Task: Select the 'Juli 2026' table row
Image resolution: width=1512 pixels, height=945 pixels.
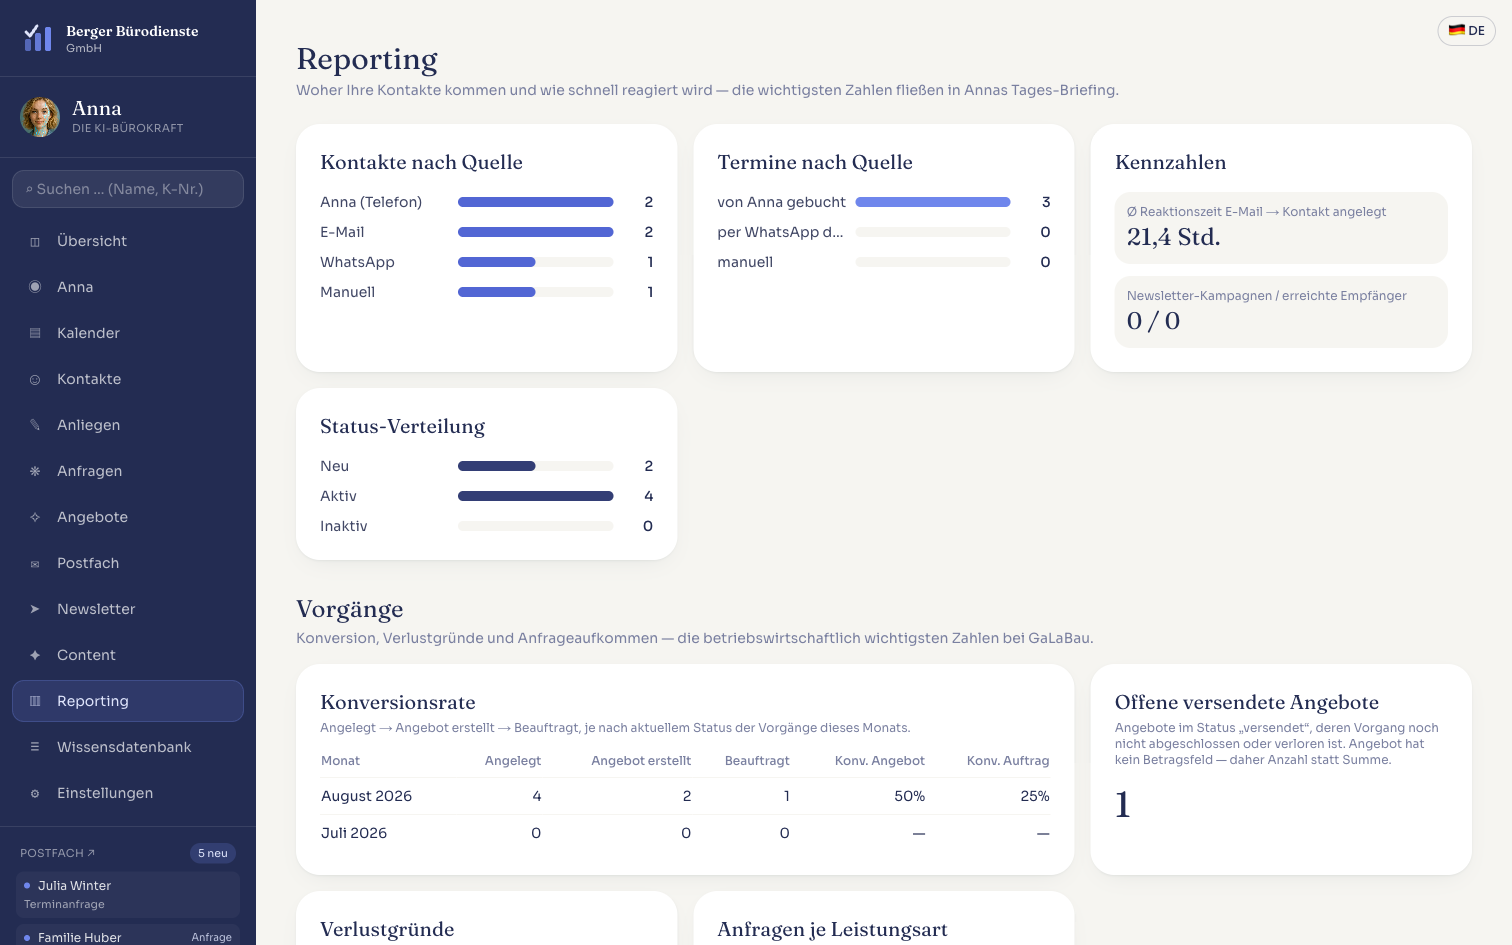Action: [x=685, y=833]
